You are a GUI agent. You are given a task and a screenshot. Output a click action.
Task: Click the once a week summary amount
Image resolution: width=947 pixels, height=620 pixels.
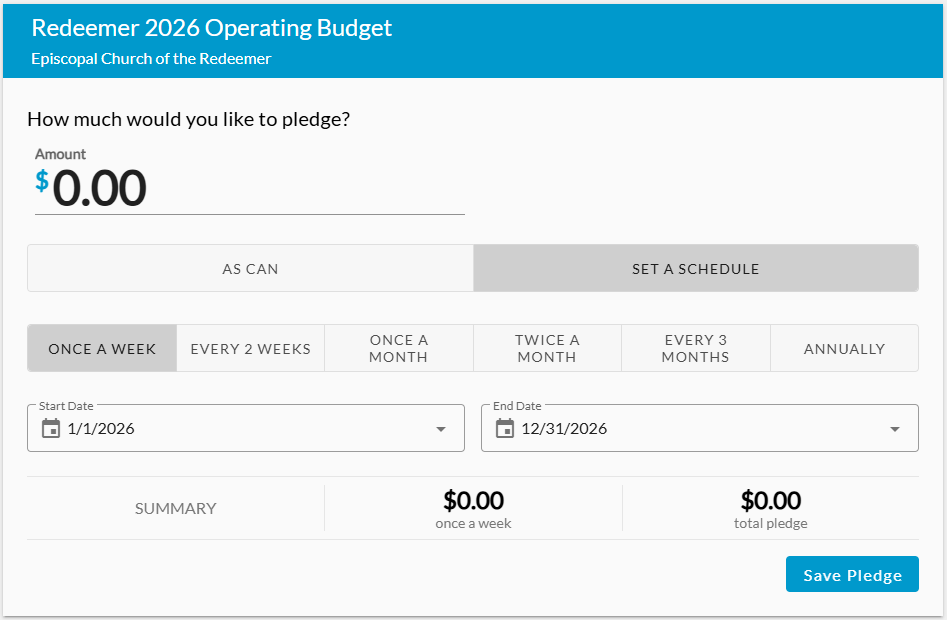tap(473, 500)
